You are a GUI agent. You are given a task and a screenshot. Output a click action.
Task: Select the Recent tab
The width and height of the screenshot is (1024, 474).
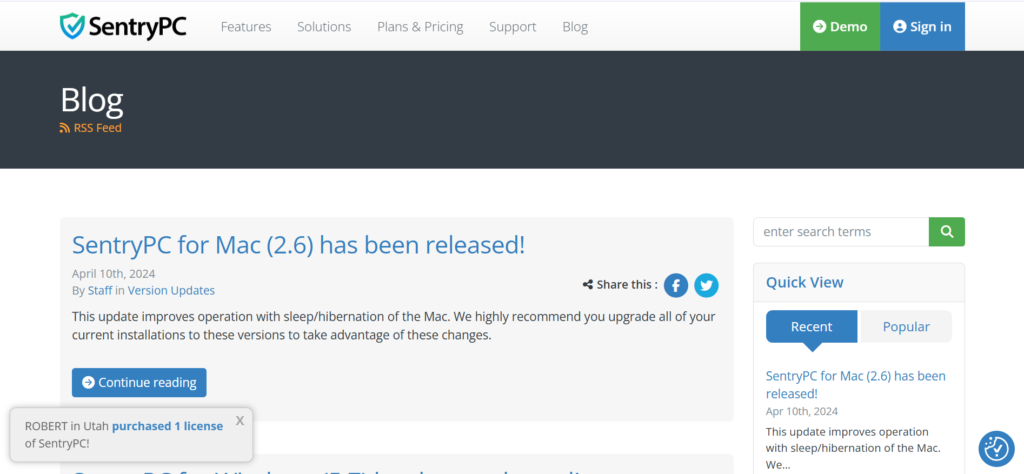pos(812,326)
